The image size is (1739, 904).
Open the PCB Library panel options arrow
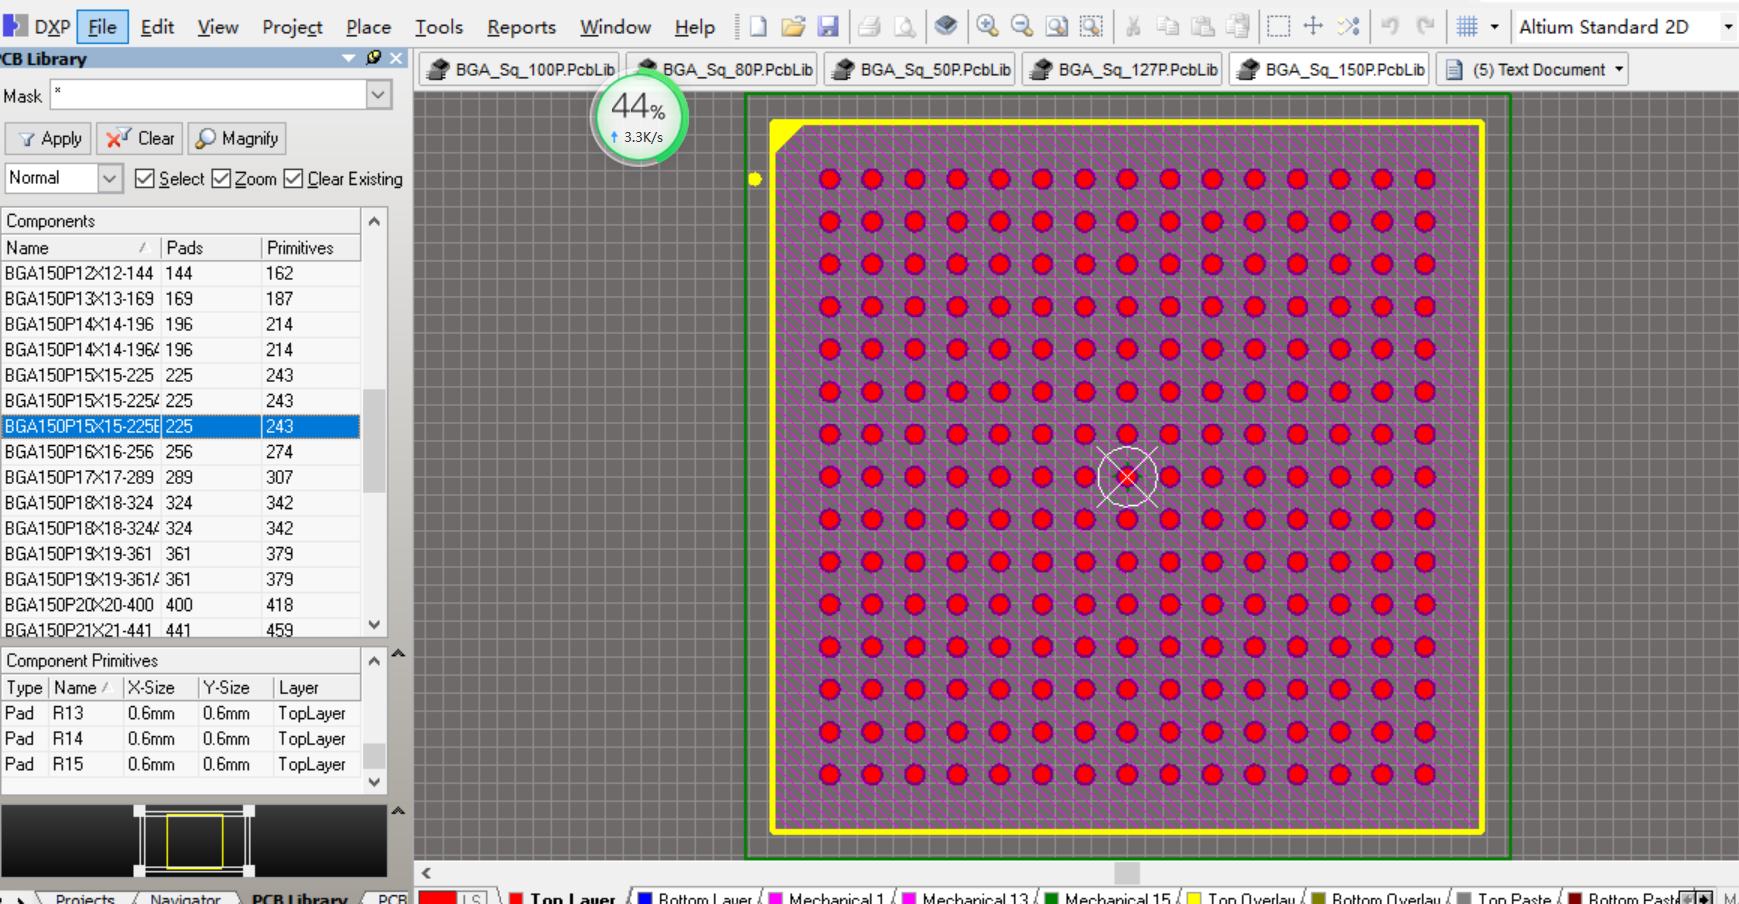(348, 58)
